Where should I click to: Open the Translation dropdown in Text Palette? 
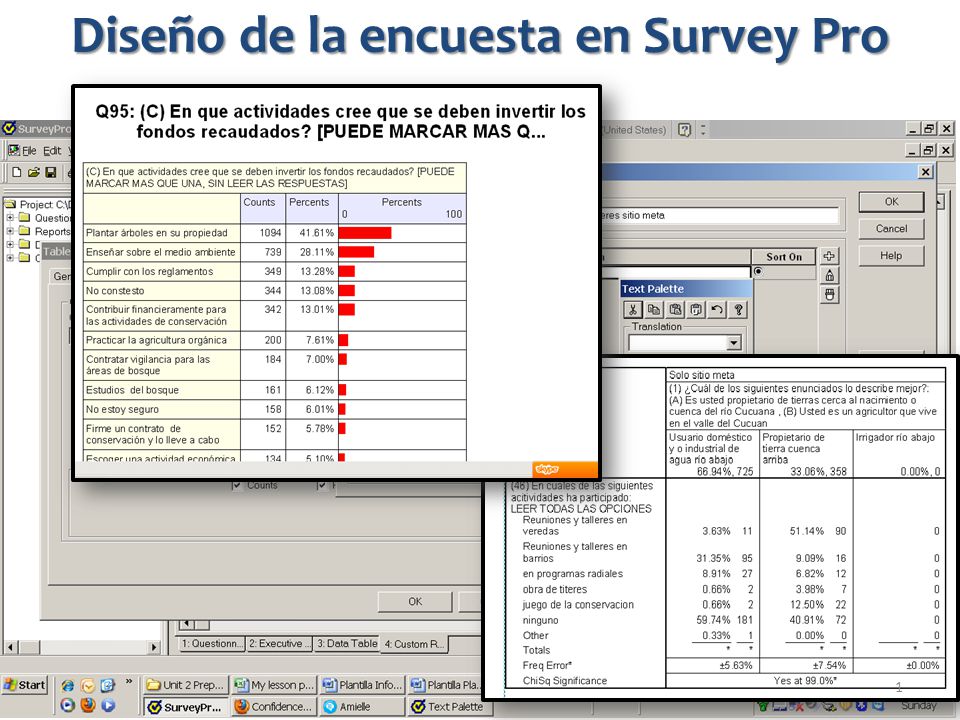point(733,343)
